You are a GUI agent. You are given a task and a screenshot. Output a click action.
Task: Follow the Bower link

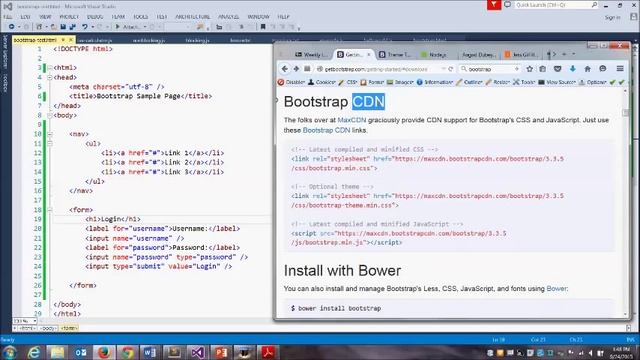click(557, 289)
